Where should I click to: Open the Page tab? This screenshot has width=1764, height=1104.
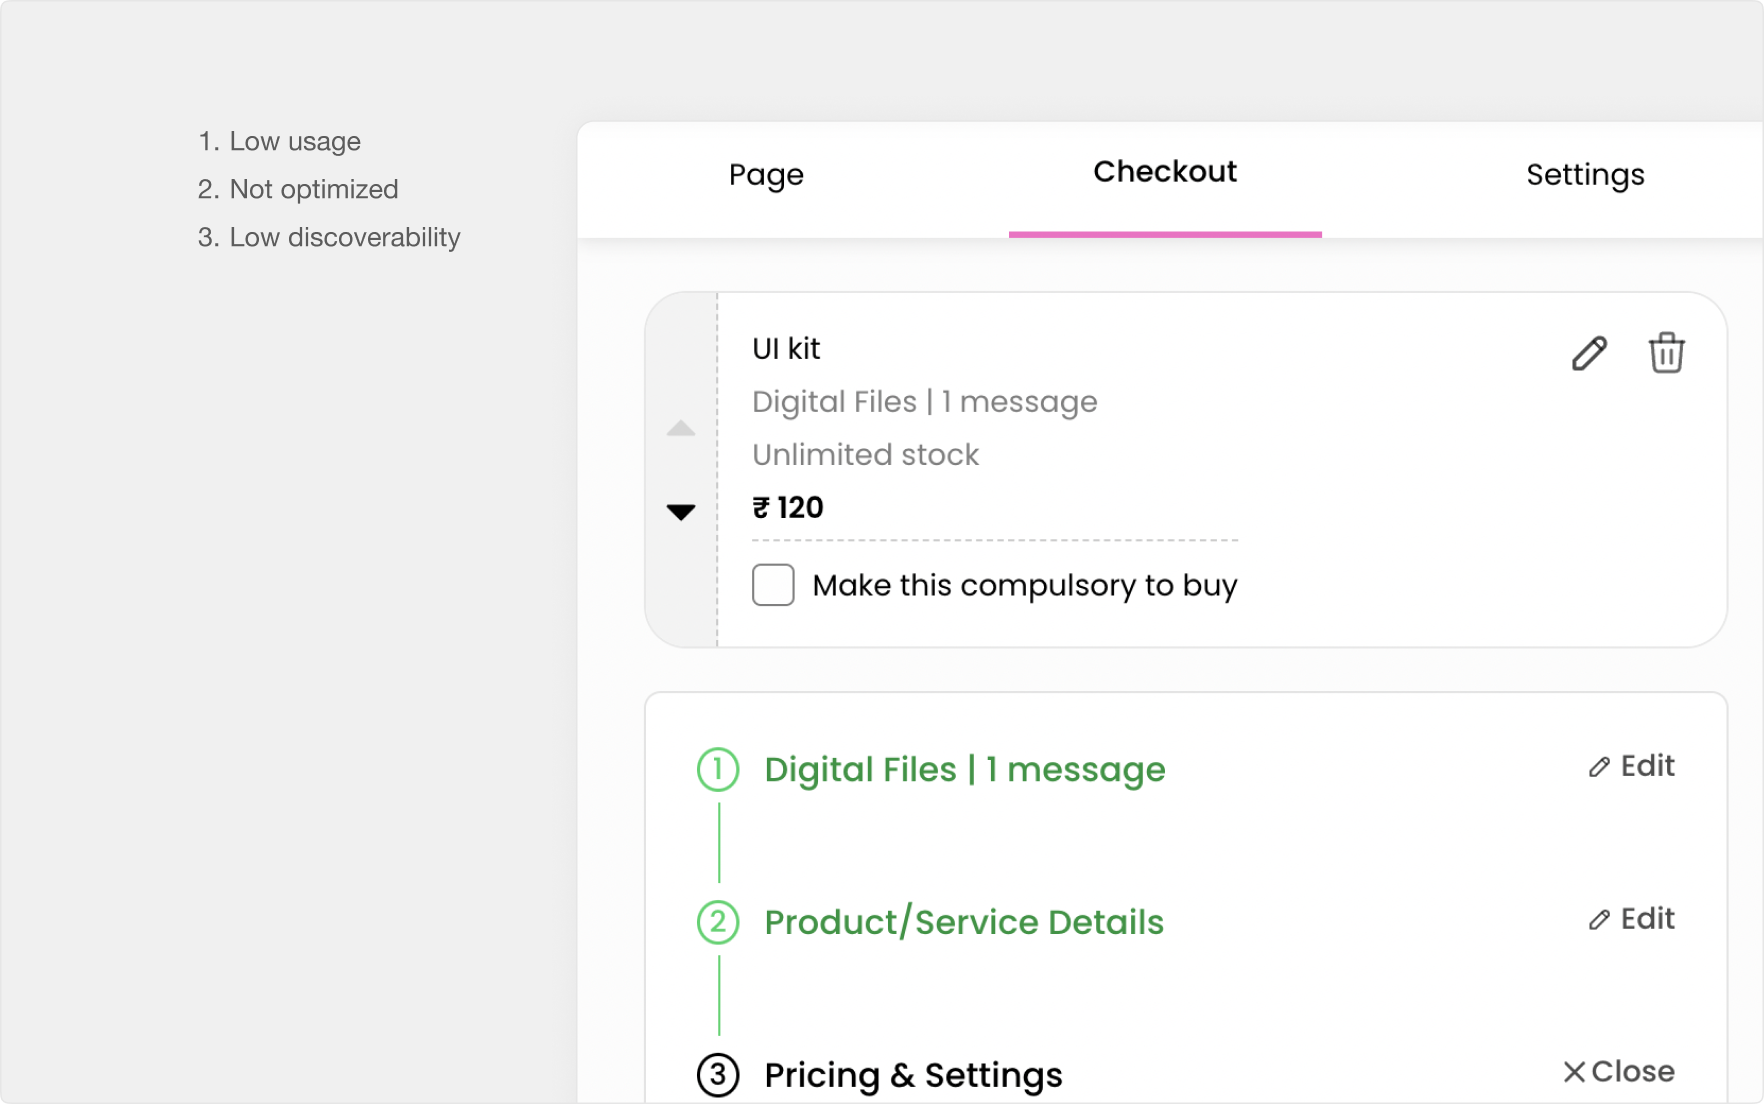point(766,175)
